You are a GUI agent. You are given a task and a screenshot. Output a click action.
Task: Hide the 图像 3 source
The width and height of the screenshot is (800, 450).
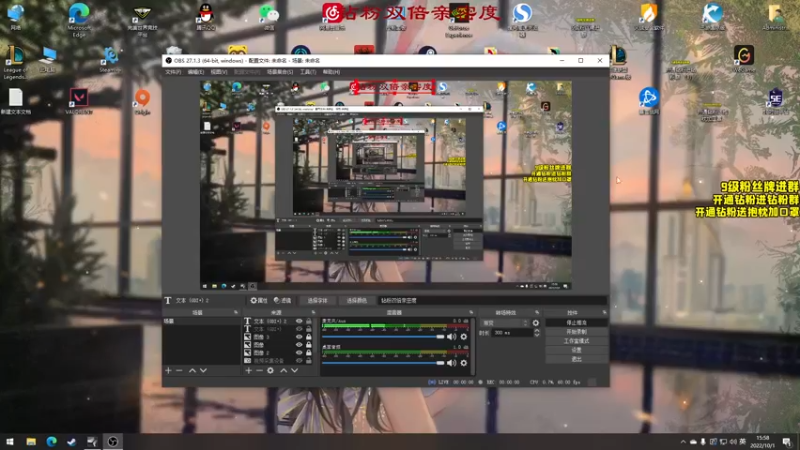pyautogui.click(x=299, y=337)
